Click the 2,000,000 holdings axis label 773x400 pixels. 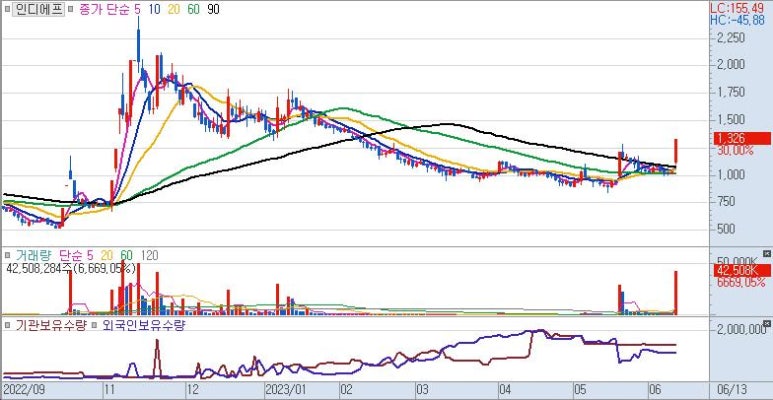click(x=739, y=329)
